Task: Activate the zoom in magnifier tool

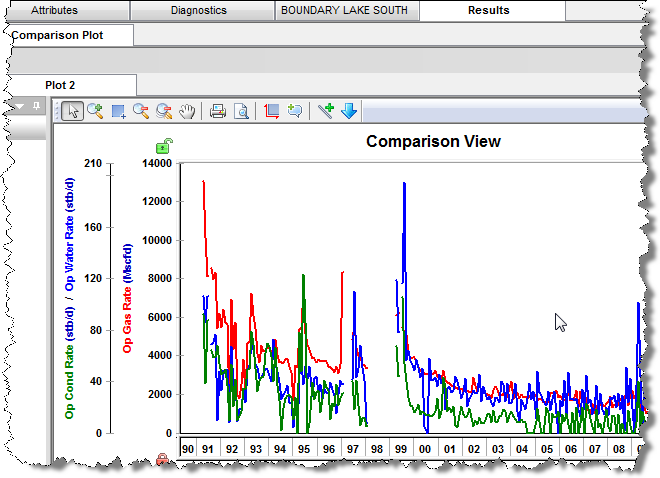Action: (95, 111)
